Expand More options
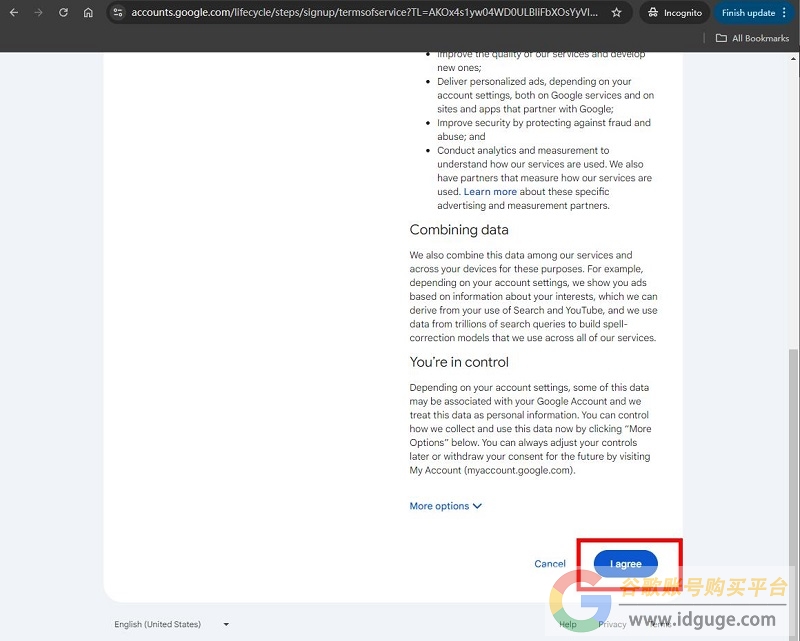This screenshot has height=641, width=800. click(x=445, y=506)
